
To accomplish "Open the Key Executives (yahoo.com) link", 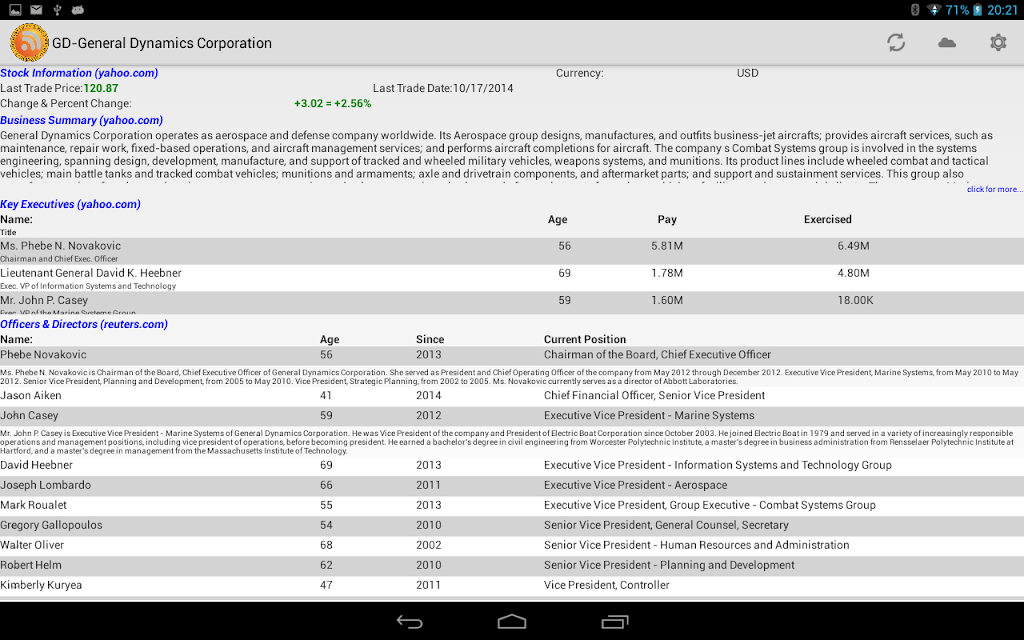I will [71, 204].
